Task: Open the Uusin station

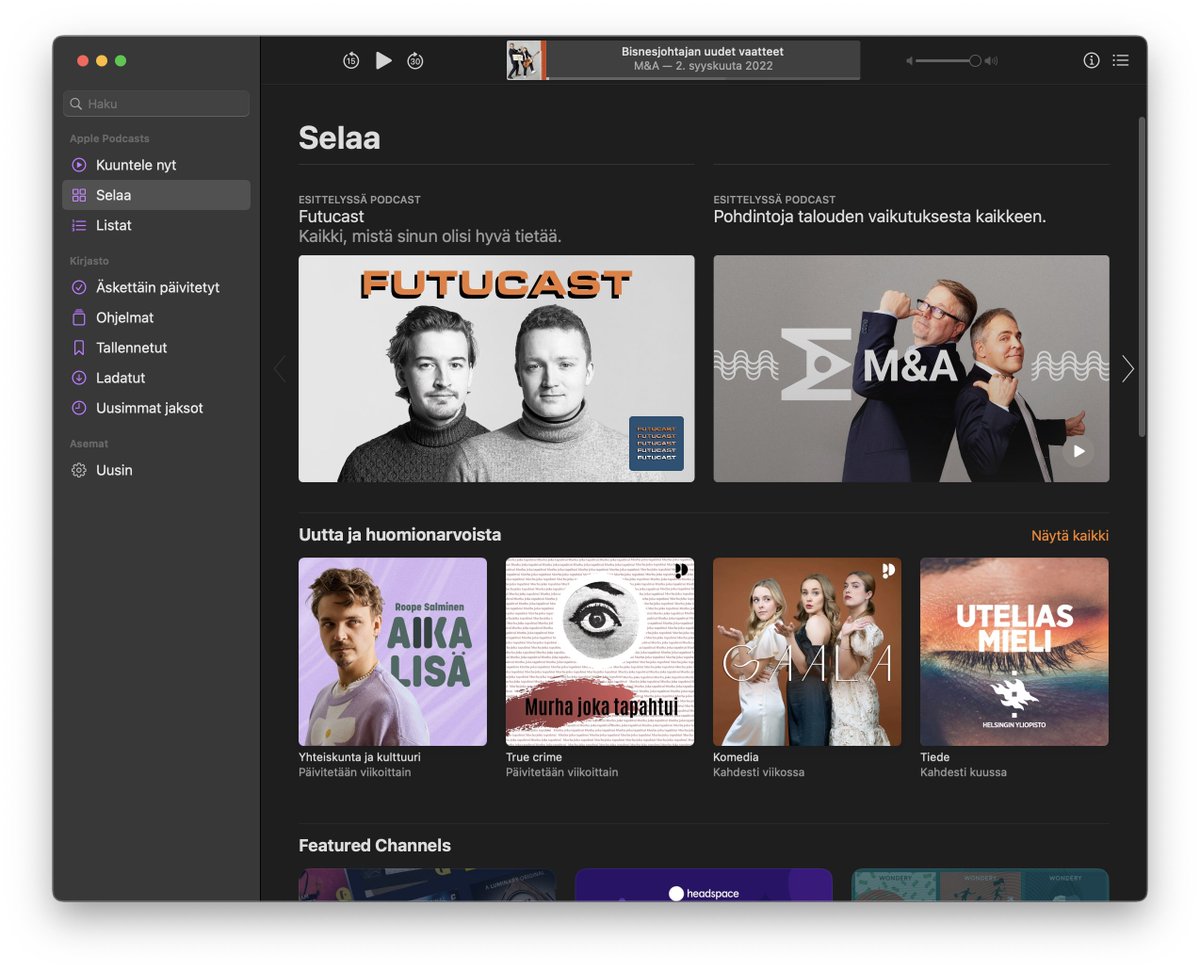Action: [x=156, y=470]
